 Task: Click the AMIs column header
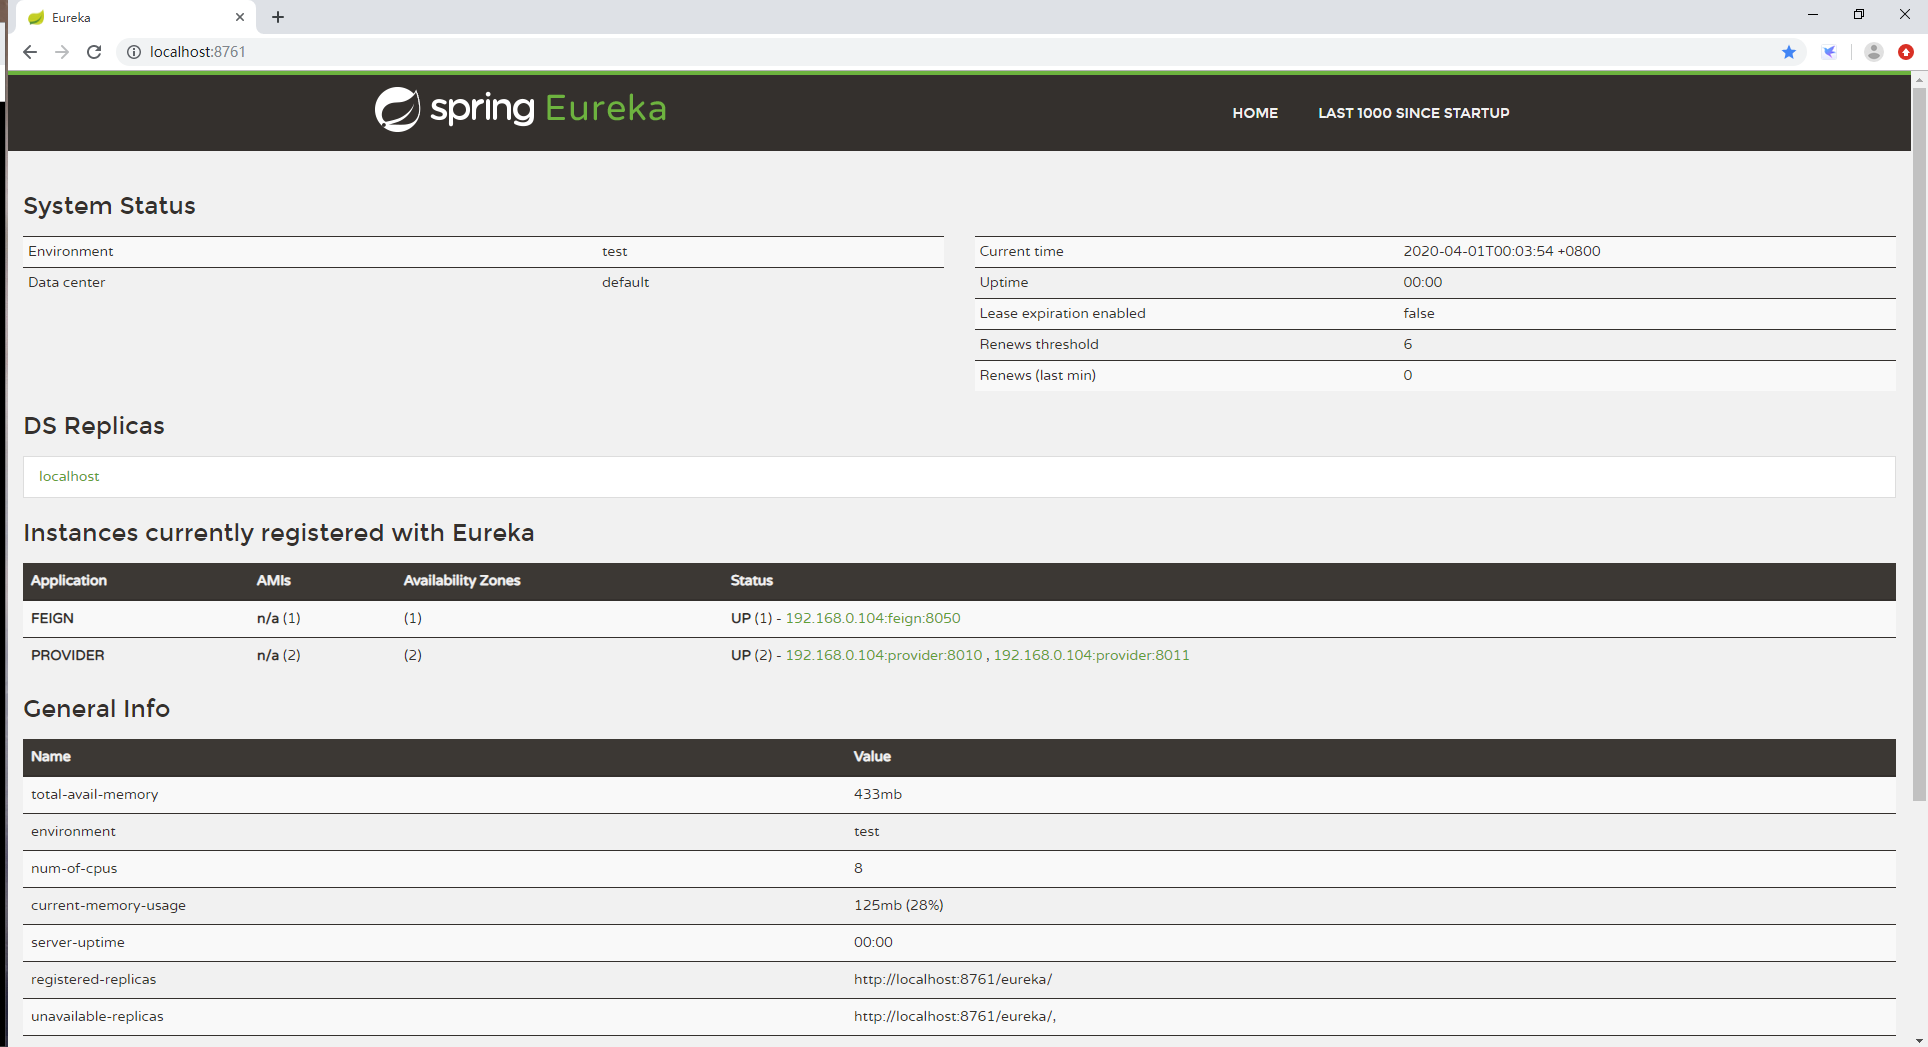(274, 580)
